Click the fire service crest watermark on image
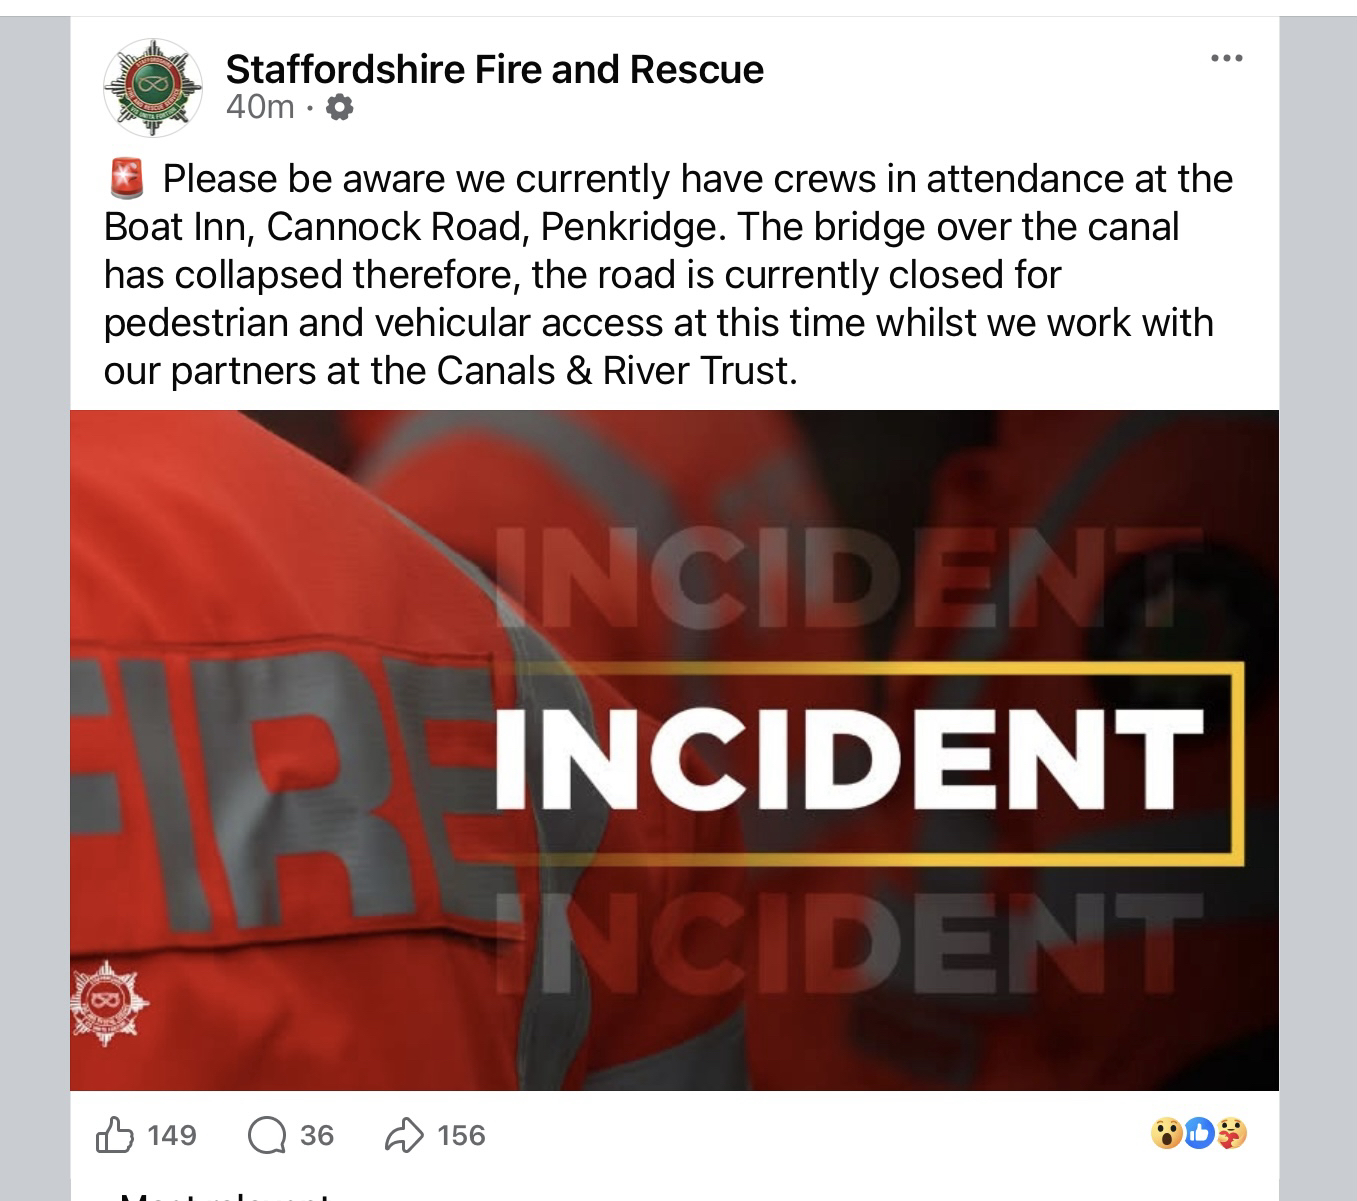Viewport: 1357px width, 1201px height. [109, 1003]
